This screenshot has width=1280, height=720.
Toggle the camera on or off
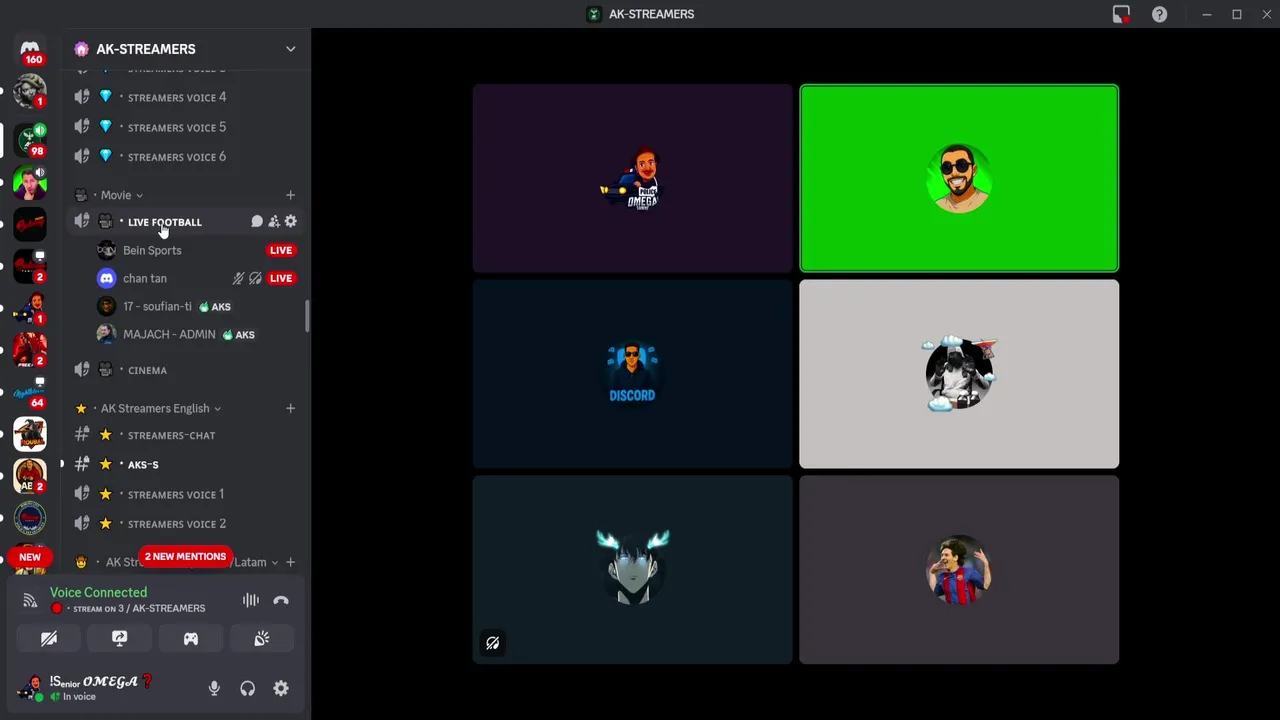pyautogui.click(x=49, y=639)
